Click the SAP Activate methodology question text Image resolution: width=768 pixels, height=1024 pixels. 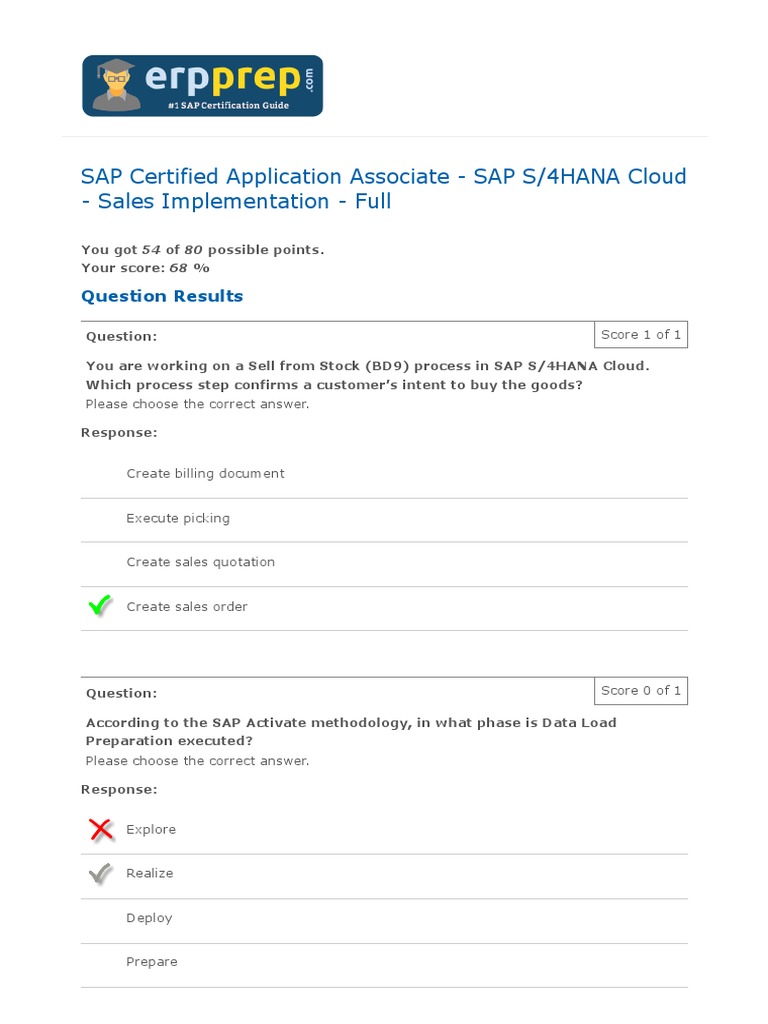(x=351, y=731)
